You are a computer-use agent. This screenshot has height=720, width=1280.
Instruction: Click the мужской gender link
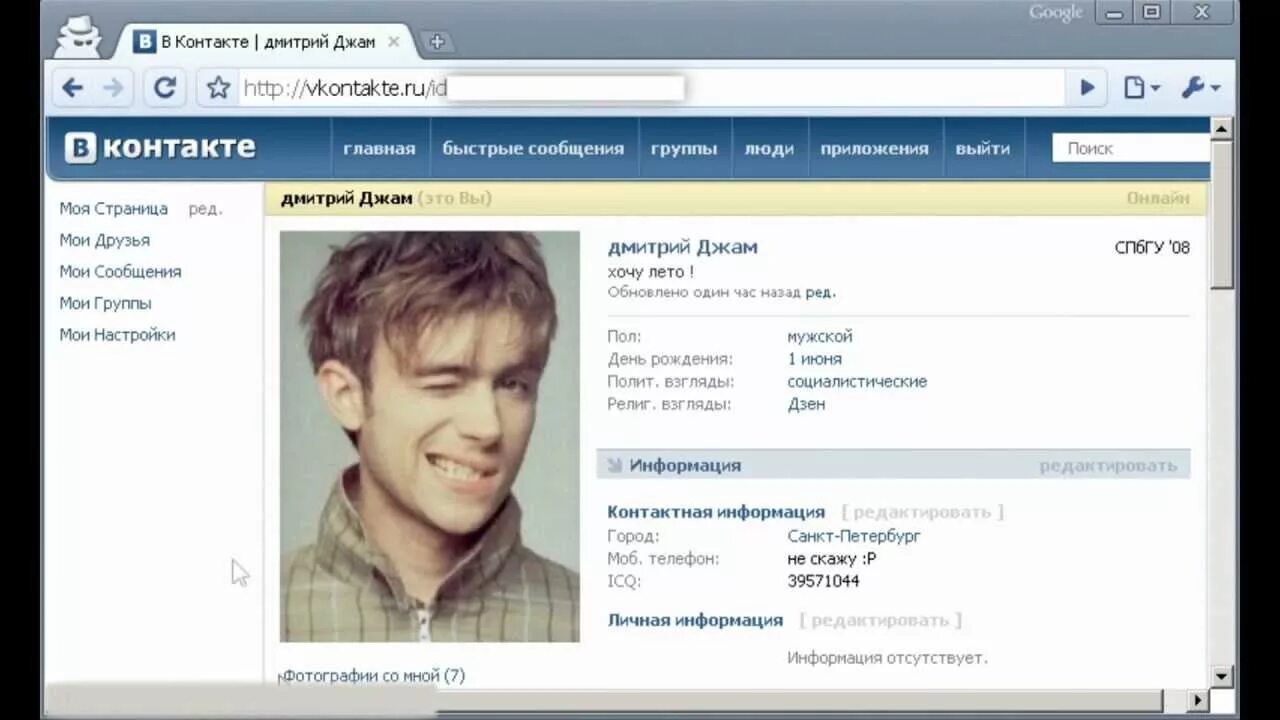tap(820, 337)
